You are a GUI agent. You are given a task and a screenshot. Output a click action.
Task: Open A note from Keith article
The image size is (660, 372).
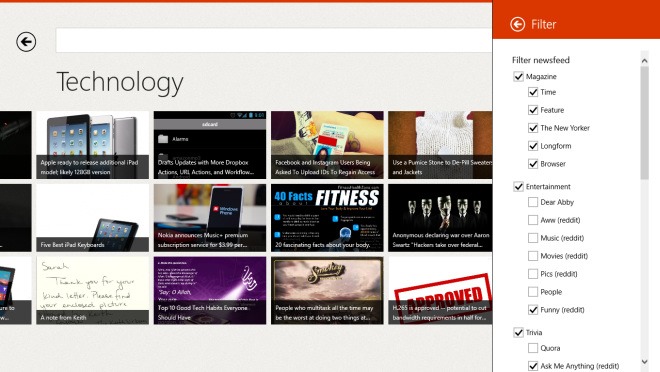[93, 291]
